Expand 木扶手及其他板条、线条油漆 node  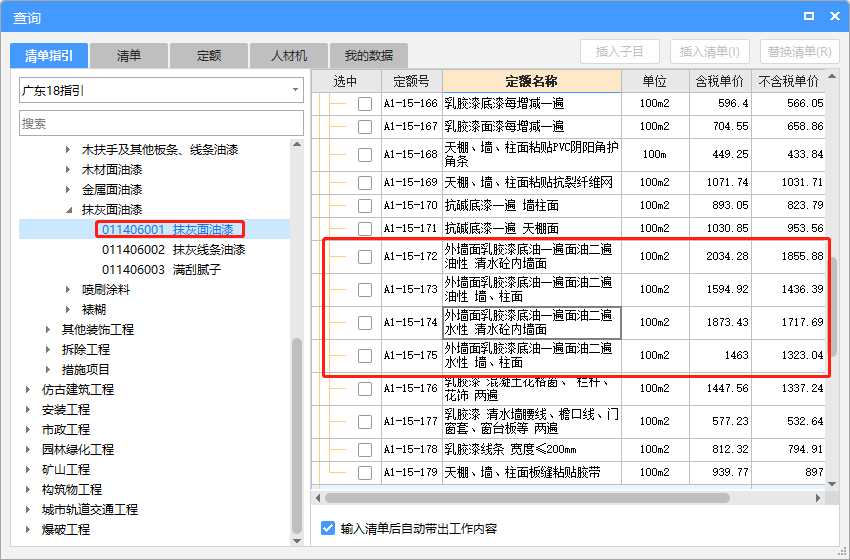tap(68, 150)
